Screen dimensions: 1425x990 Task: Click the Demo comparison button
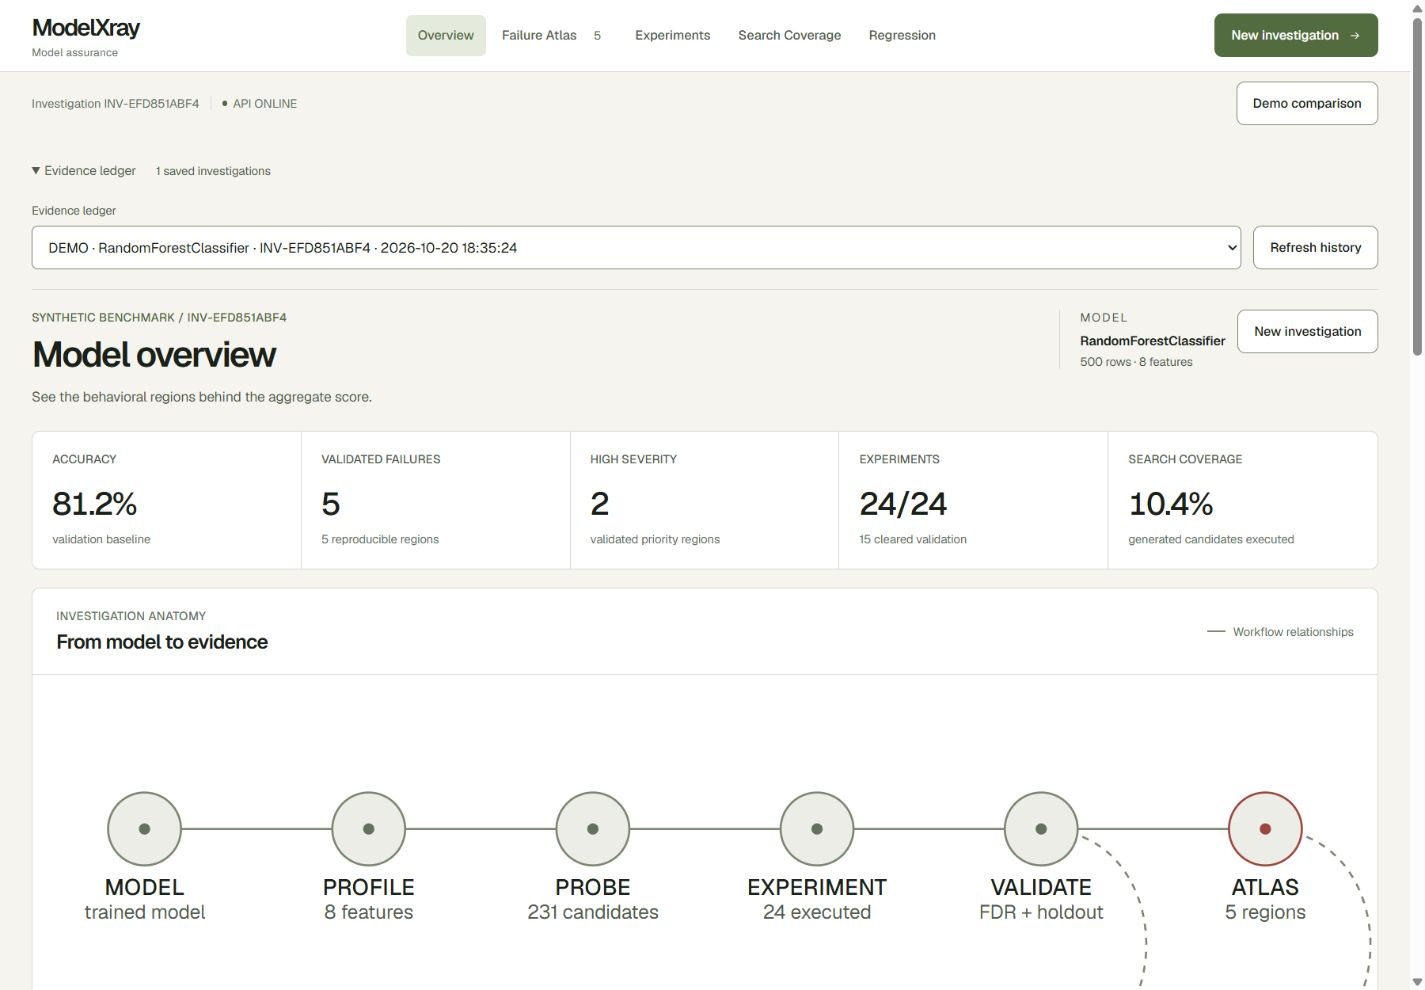[1307, 103]
